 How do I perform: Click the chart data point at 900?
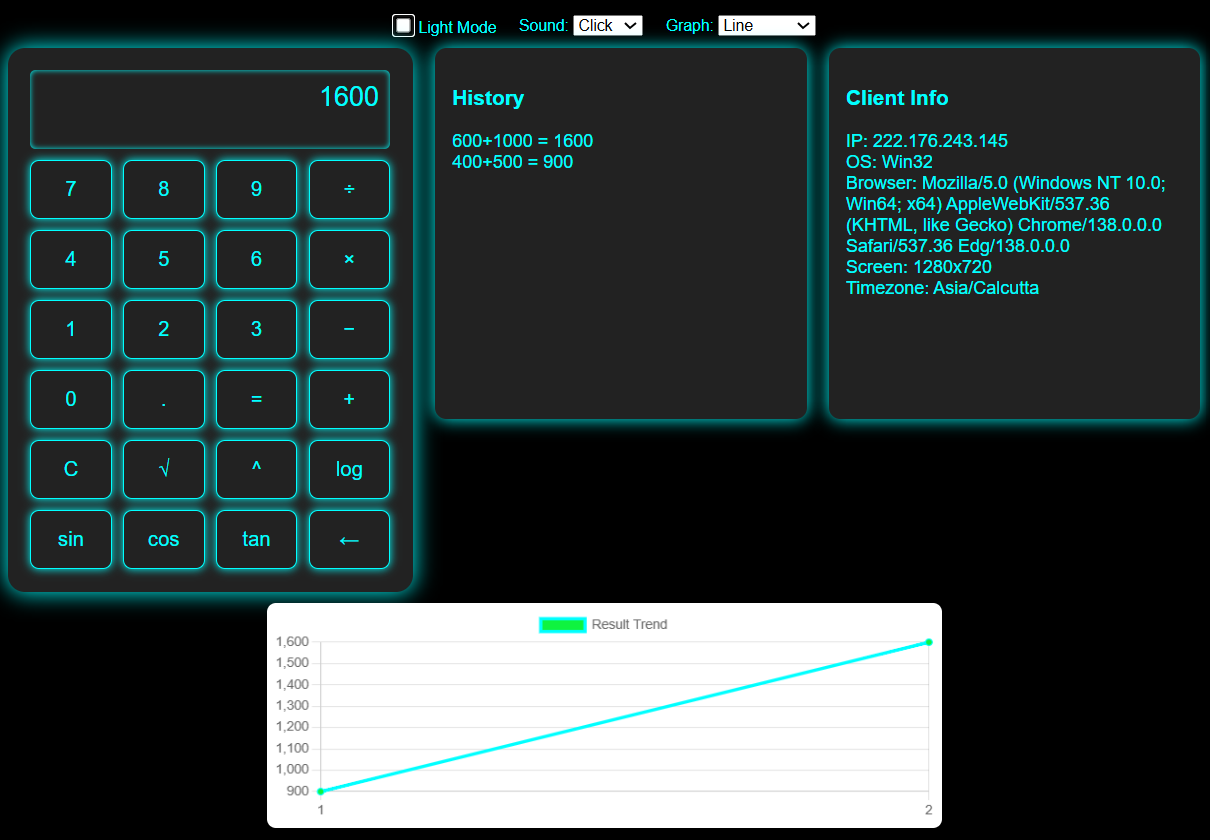tap(320, 791)
